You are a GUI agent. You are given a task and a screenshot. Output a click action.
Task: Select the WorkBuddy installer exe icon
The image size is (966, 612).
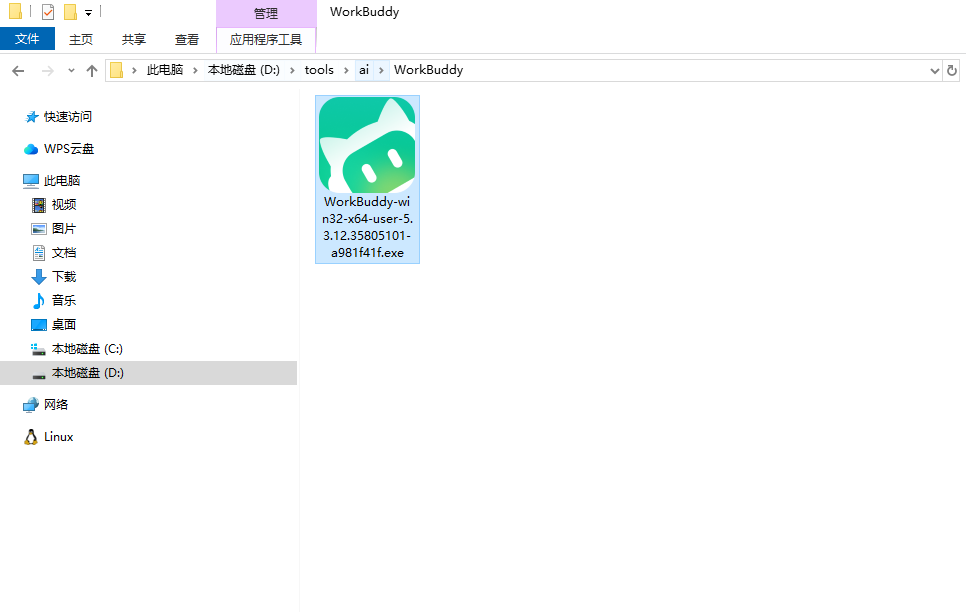367,144
